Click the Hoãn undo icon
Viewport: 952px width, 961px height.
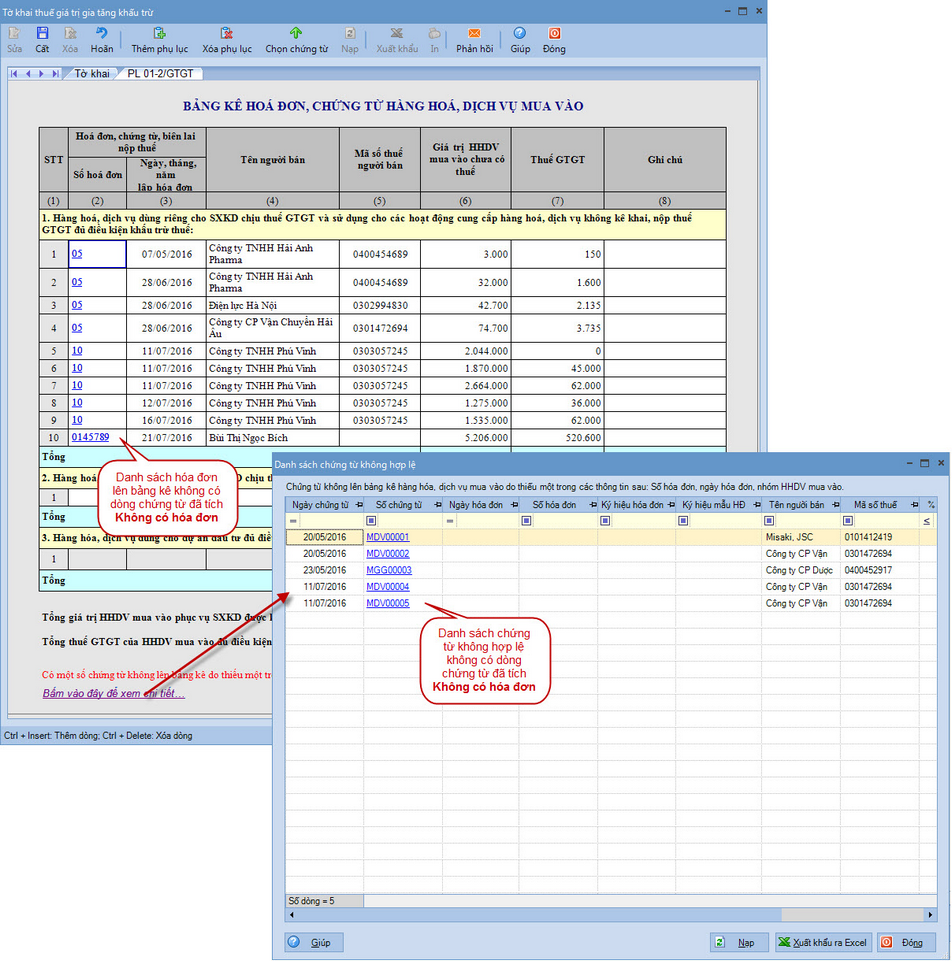click(101, 33)
